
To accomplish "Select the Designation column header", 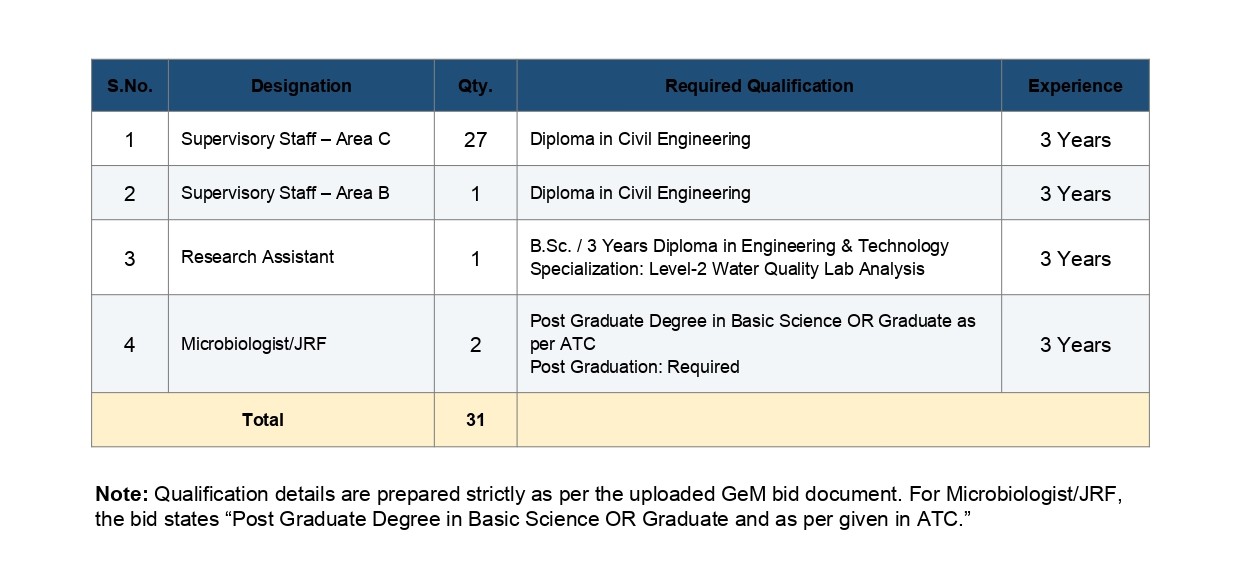I will pyautogui.click(x=301, y=86).
